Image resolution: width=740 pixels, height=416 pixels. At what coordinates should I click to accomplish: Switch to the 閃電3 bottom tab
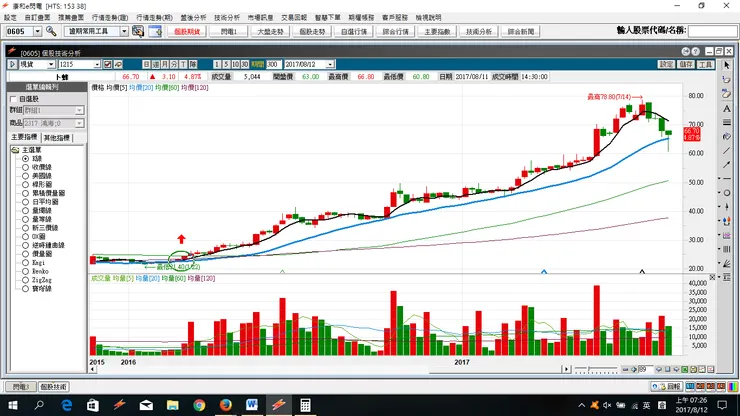coord(21,387)
